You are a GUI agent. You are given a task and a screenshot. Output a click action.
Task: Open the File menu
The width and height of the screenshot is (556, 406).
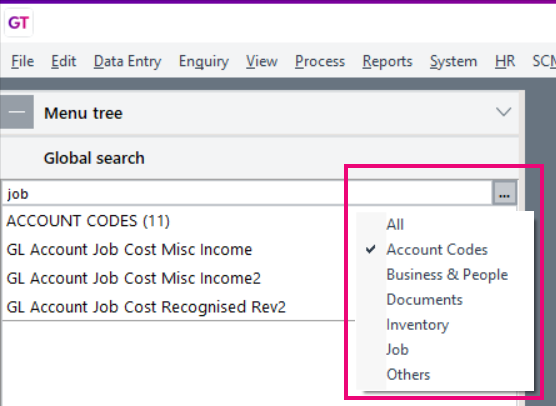[x=23, y=61]
